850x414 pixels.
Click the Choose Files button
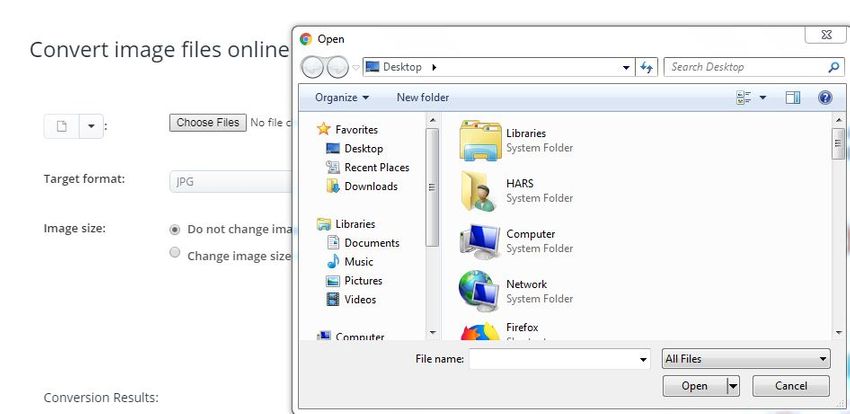coord(208,122)
